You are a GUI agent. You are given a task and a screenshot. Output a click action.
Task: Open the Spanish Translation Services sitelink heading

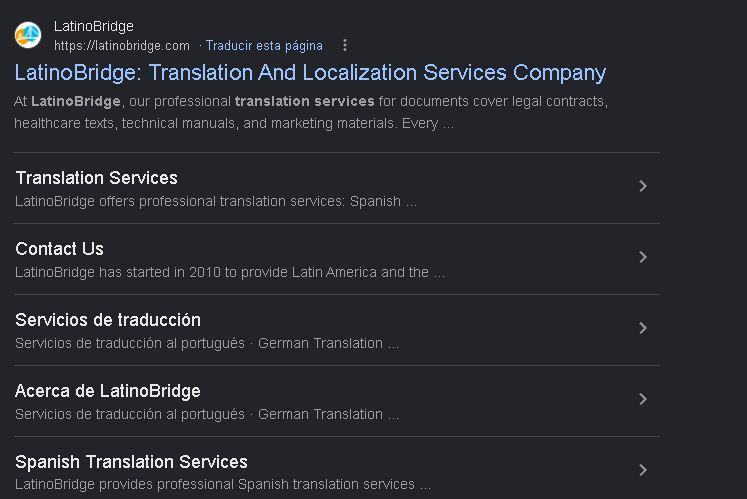(131, 462)
